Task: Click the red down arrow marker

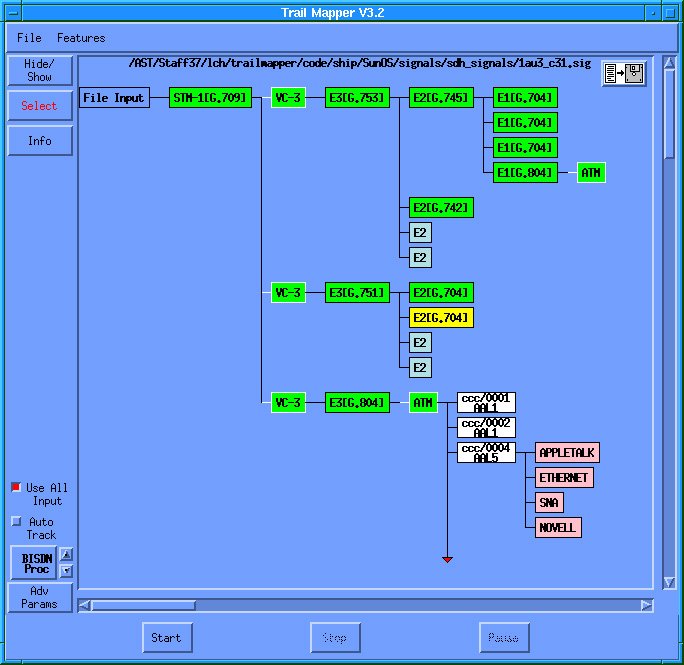Action: coord(448,559)
